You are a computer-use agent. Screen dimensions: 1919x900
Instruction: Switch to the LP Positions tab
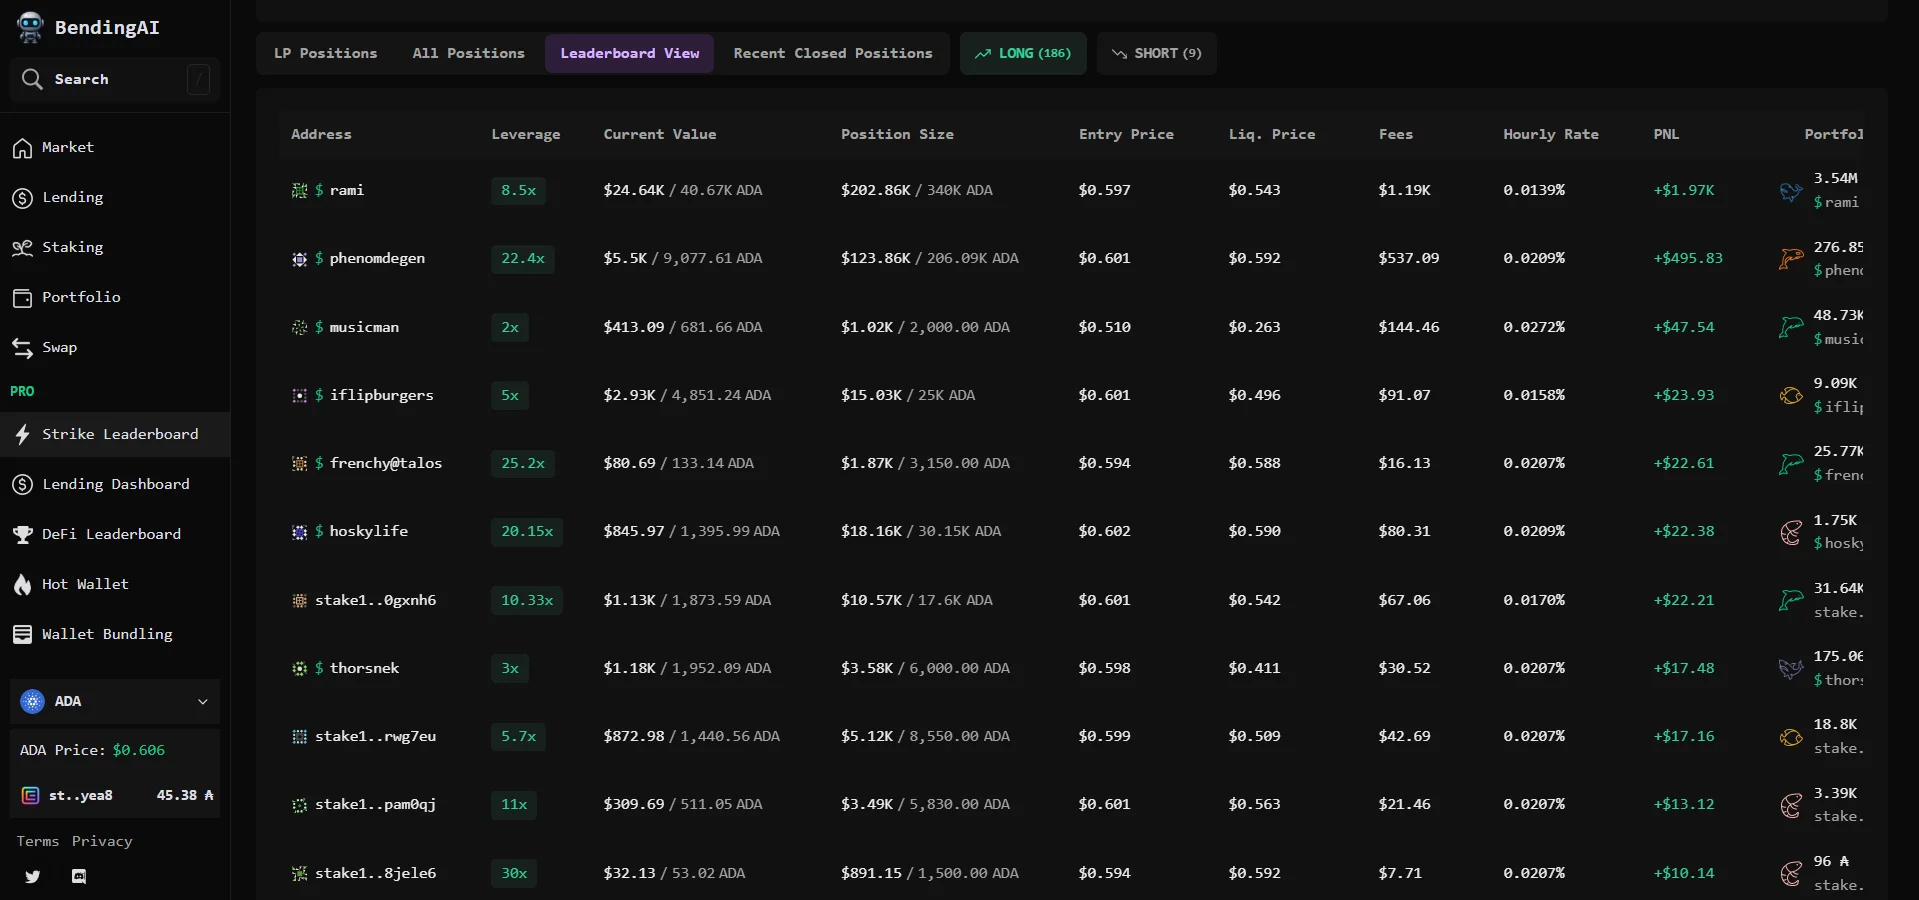click(325, 54)
